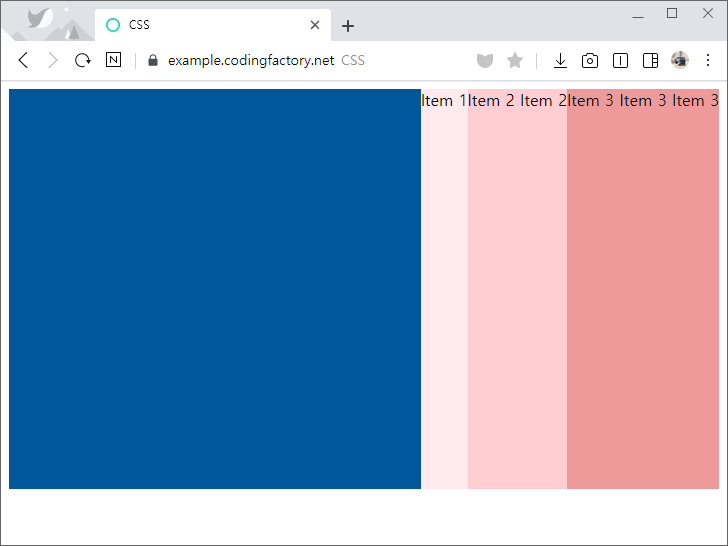The width and height of the screenshot is (728, 546).
Task: Open the user profile avatar
Action: [x=680, y=60]
